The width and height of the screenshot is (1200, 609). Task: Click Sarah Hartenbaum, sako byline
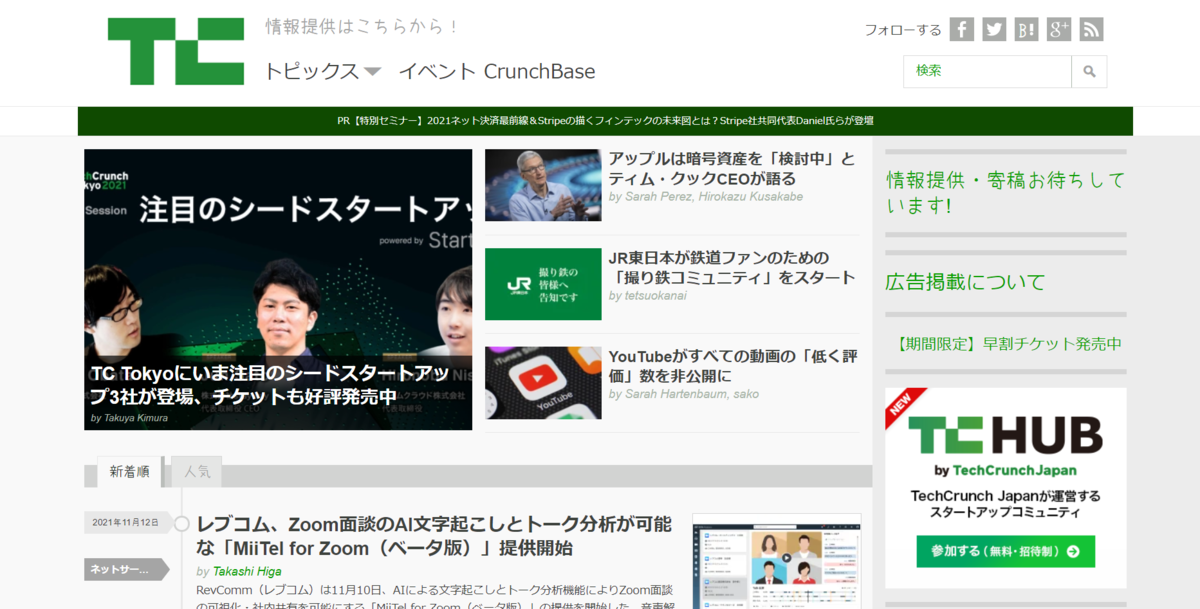684,394
